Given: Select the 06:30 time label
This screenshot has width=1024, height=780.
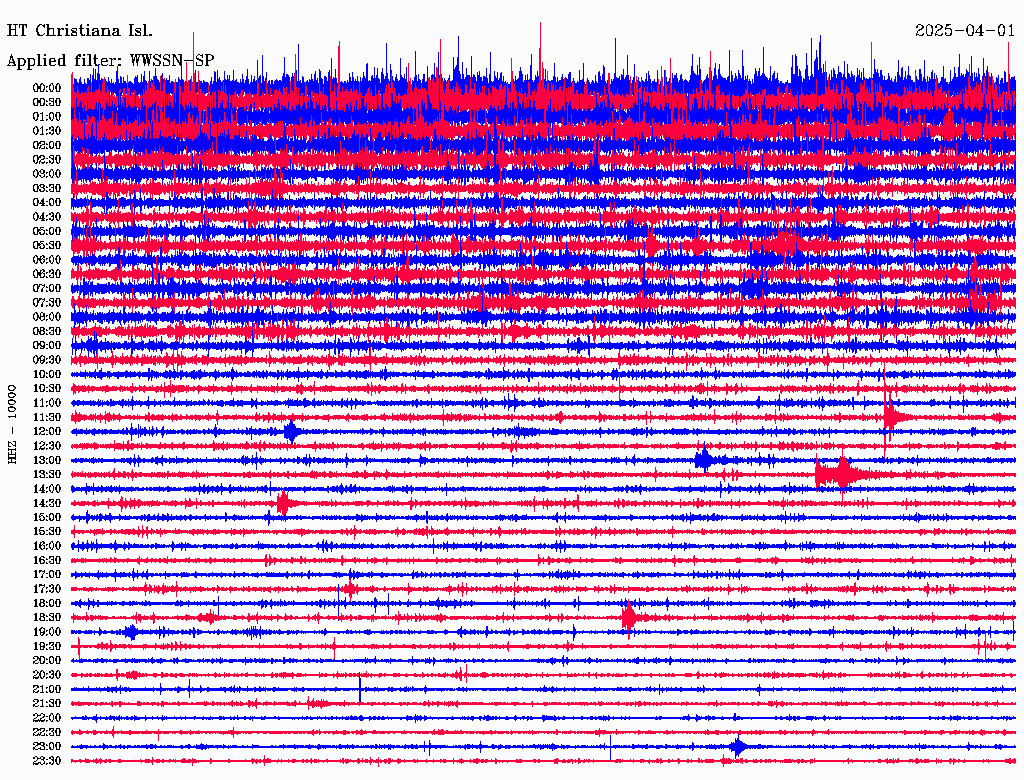Looking at the screenshot, I should click(x=47, y=274).
